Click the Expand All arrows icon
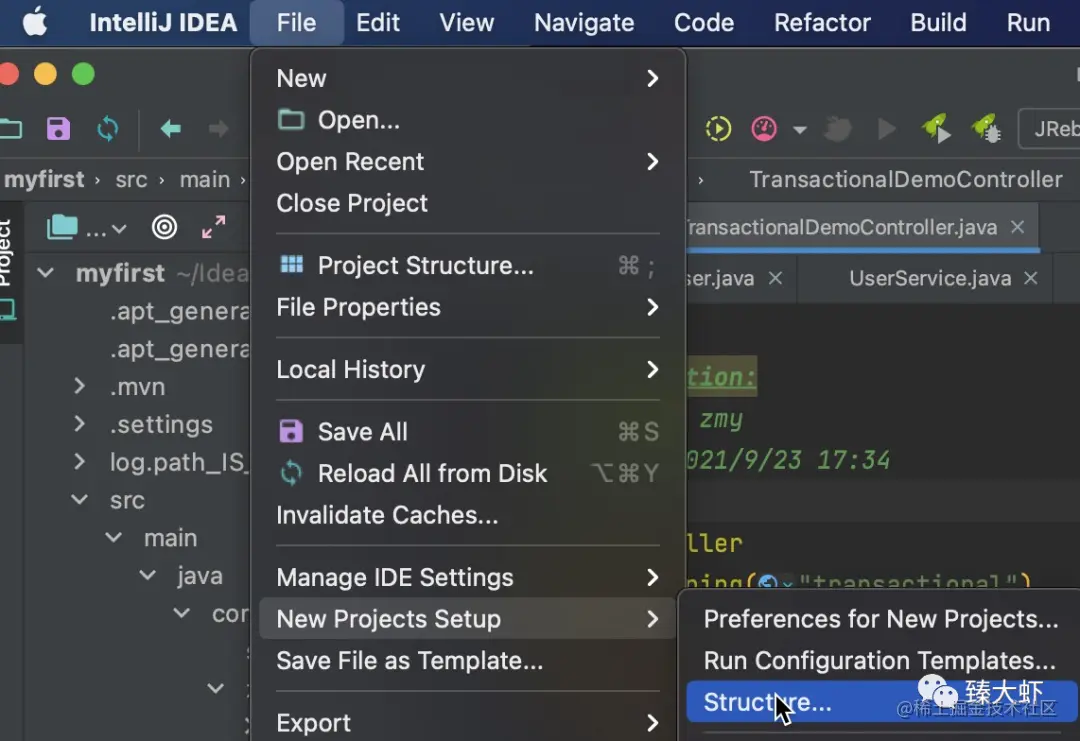The image size is (1080, 741). [x=214, y=227]
